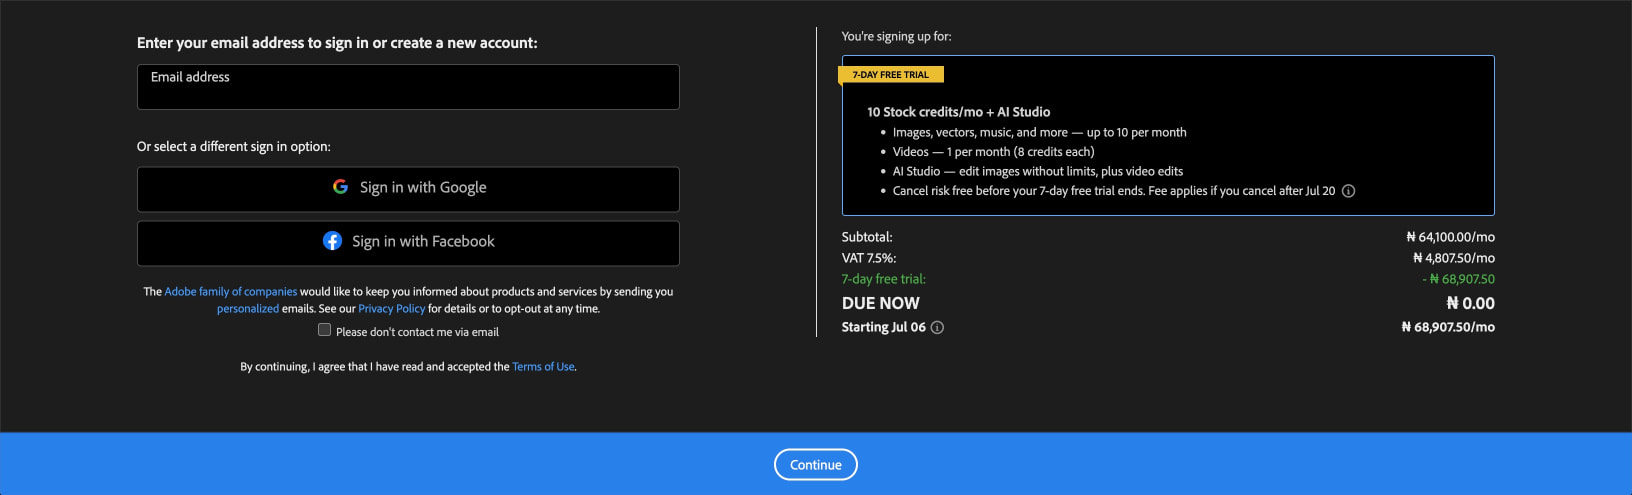Click the 7-DAY FREE TRIAL badge
The height and width of the screenshot is (495, 1632).
891,74
